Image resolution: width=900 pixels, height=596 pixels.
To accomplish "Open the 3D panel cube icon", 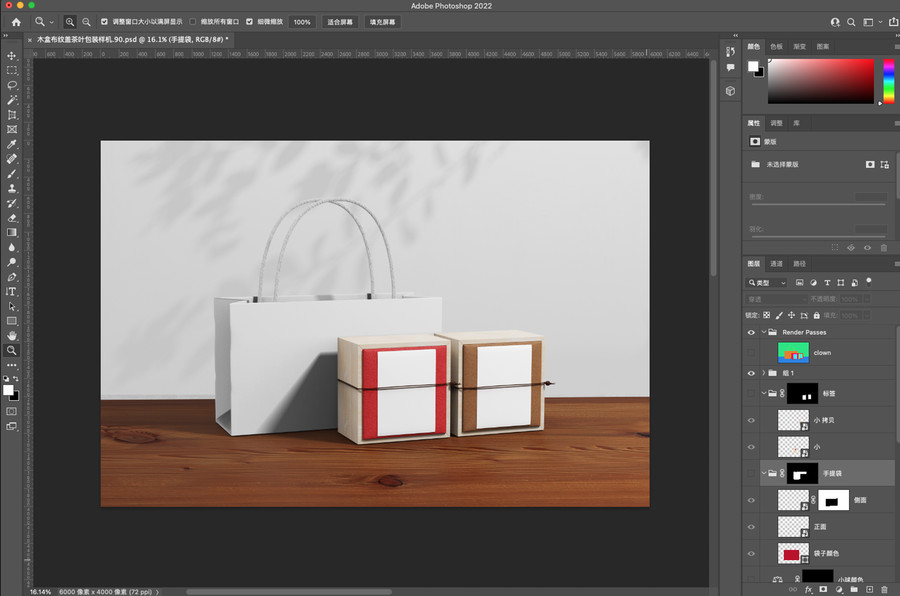I will 730,91.
